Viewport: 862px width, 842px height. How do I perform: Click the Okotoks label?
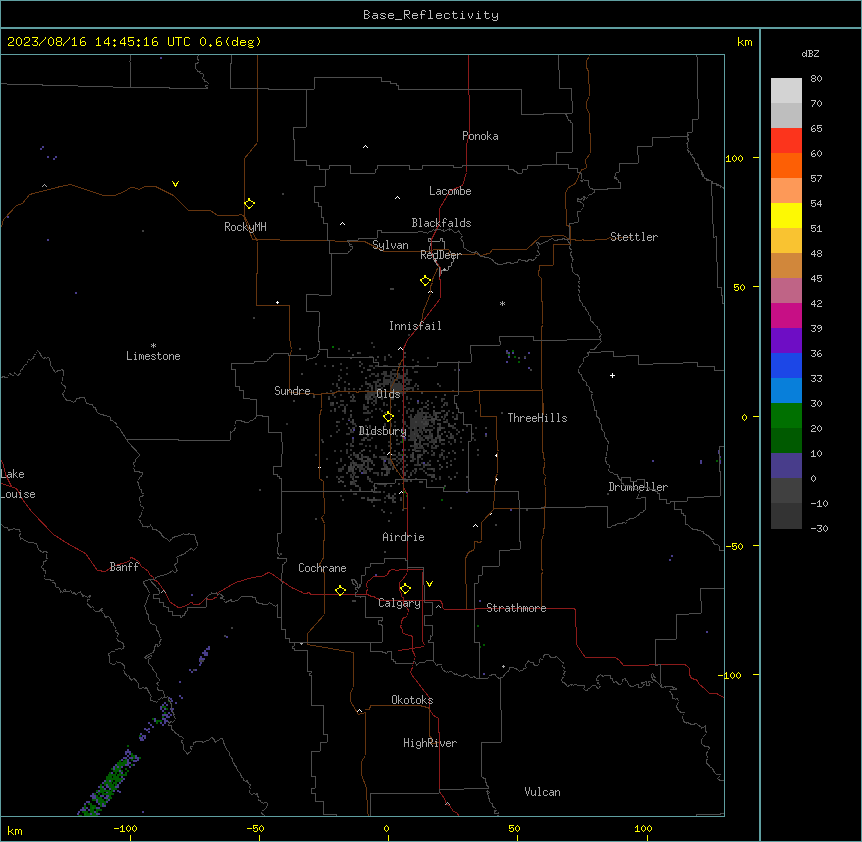412,700
